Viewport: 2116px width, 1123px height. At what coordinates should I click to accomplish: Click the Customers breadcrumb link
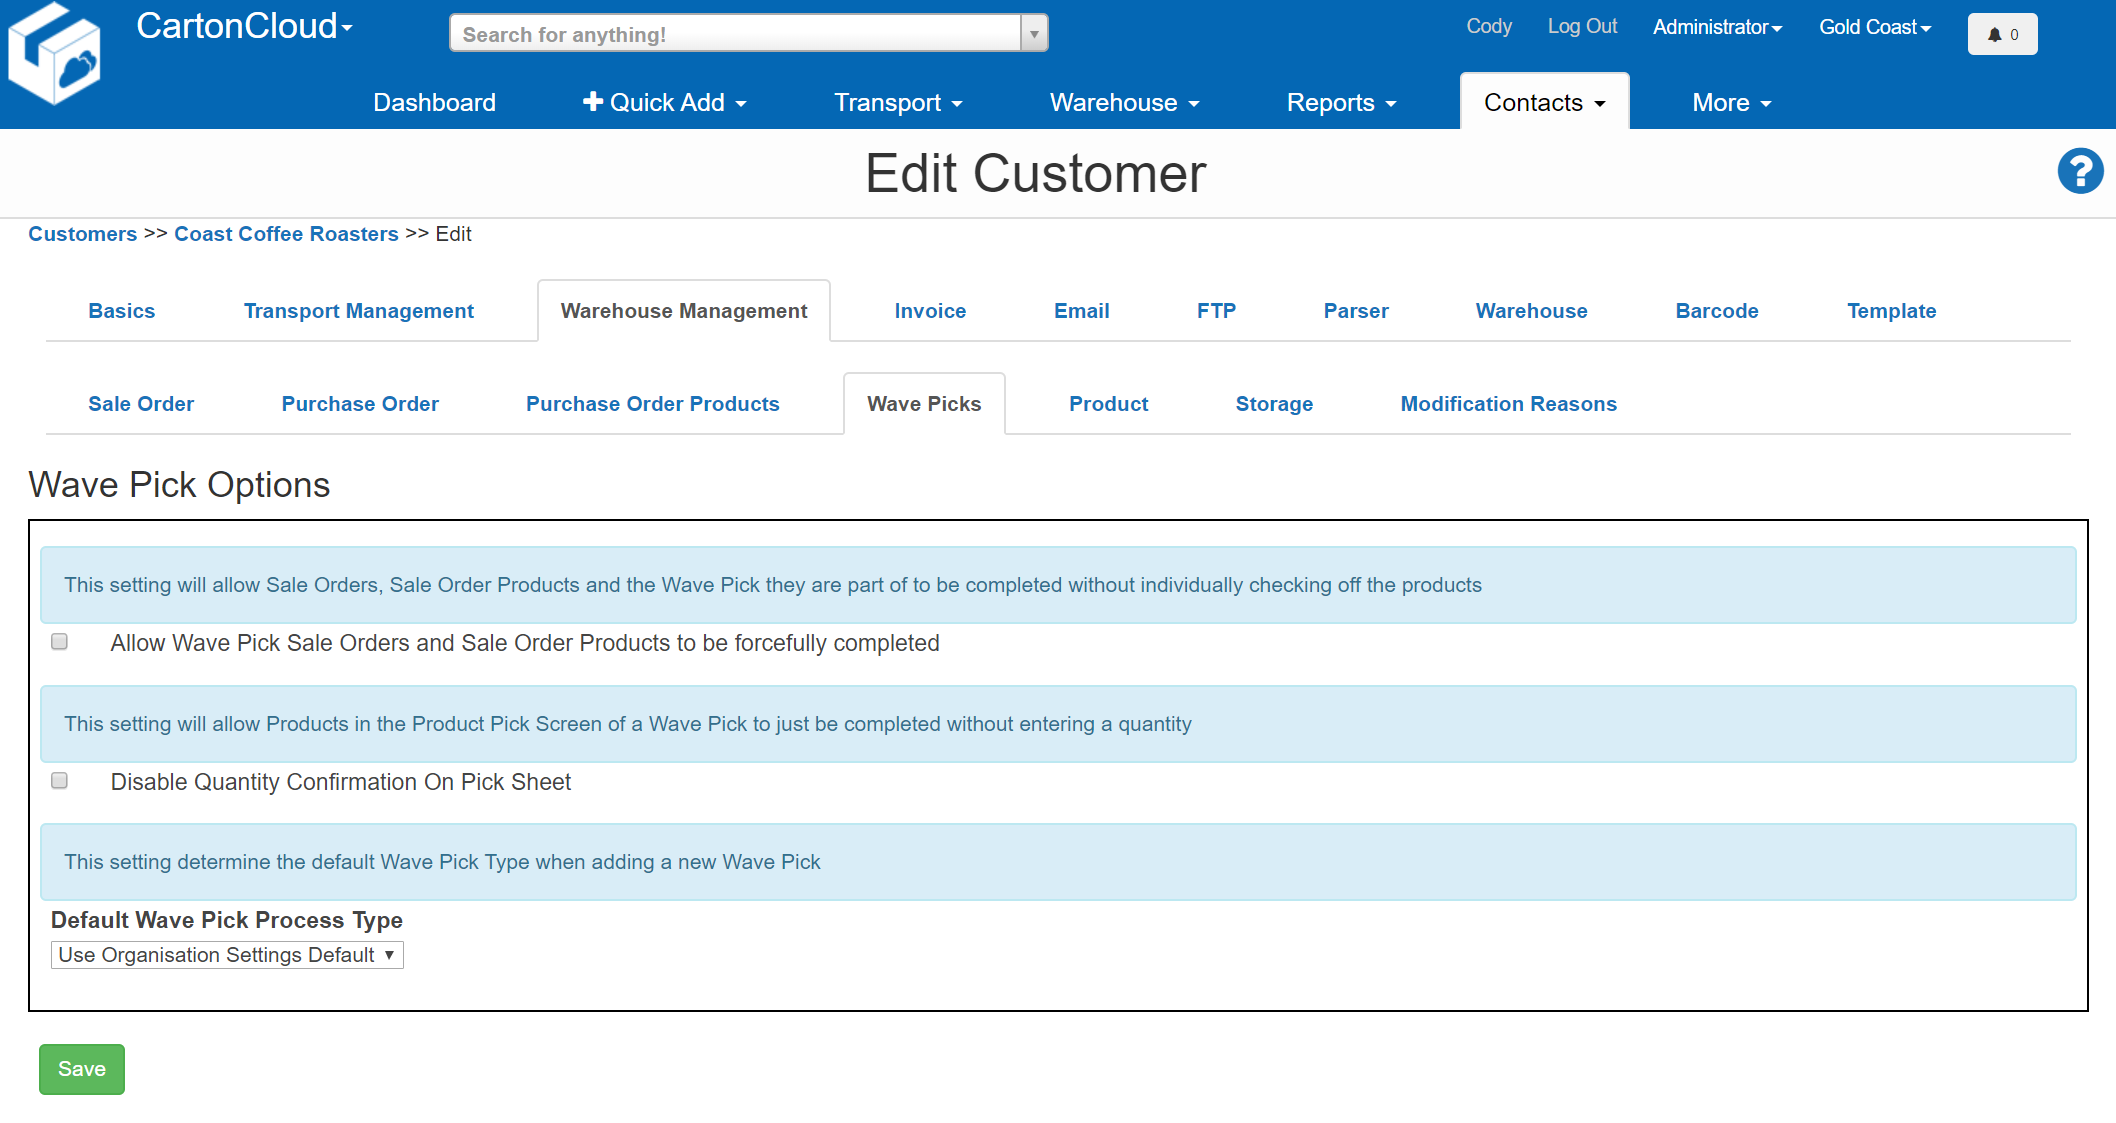(82, 234)
